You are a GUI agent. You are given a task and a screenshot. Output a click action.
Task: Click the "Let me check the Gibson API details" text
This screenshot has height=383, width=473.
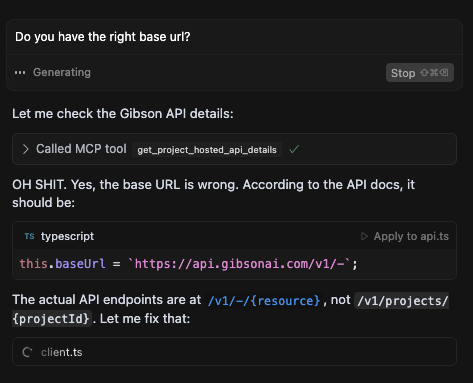click(123, 114)
